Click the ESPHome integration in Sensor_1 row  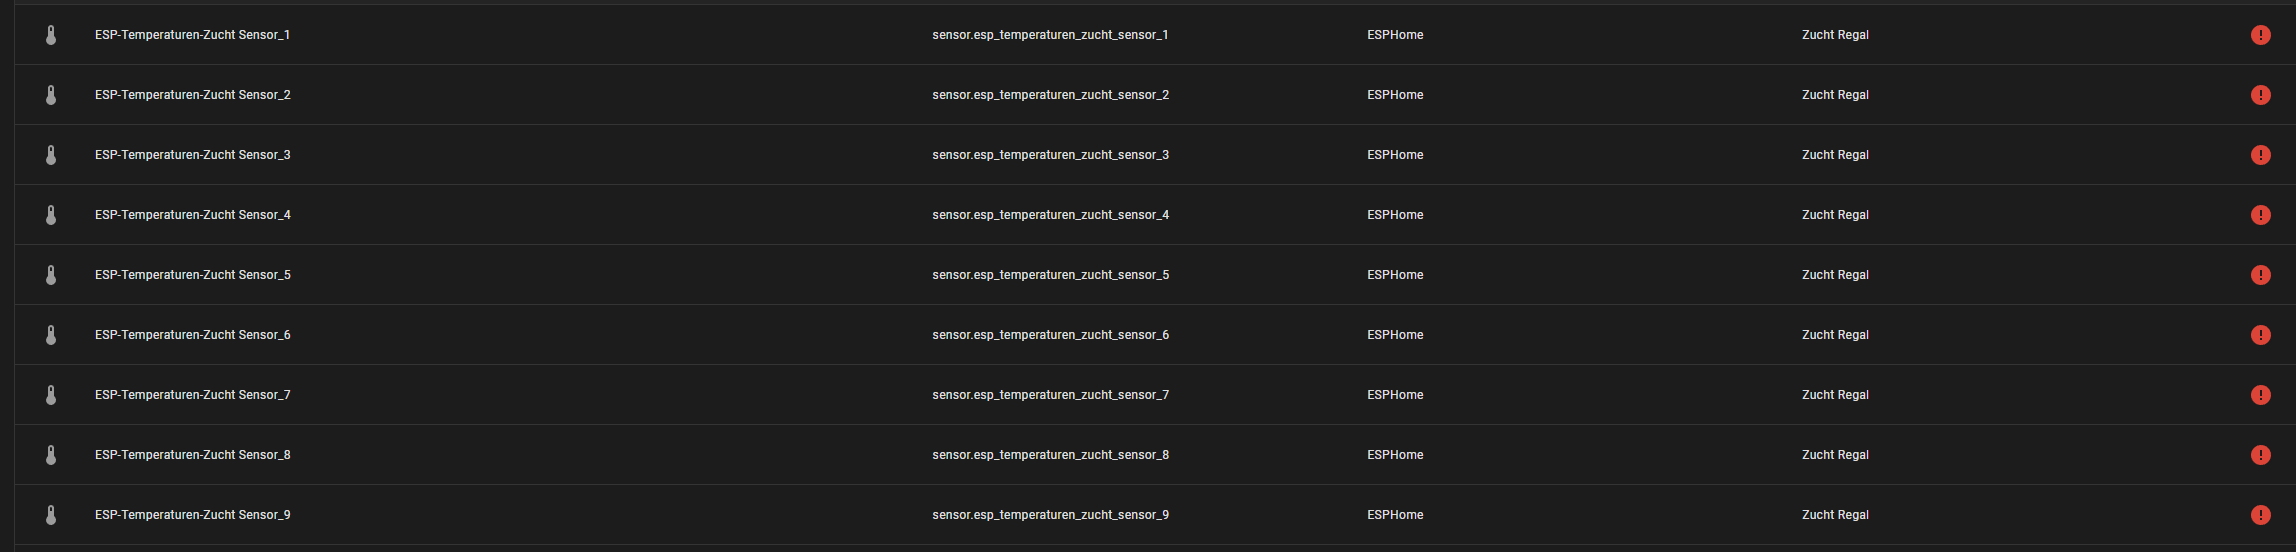1395,35
